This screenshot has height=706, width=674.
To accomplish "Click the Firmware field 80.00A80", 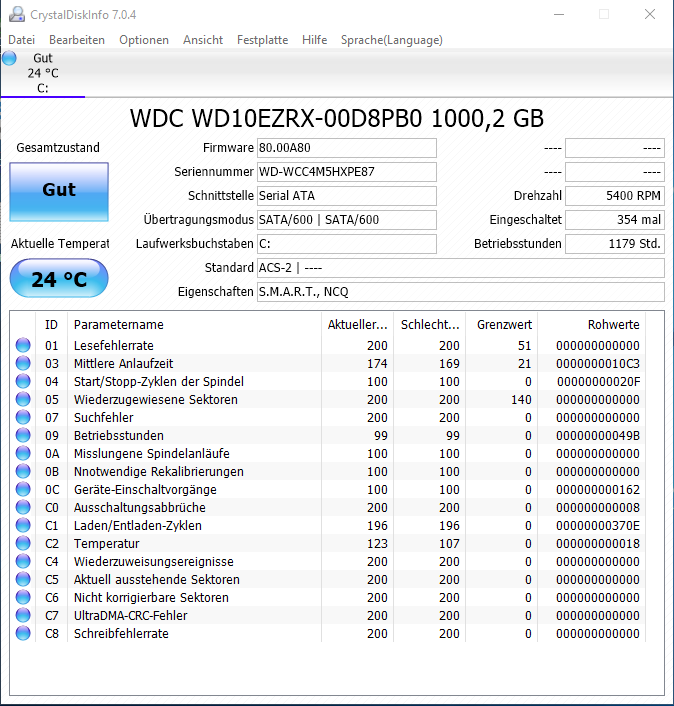I will [347, 148].
